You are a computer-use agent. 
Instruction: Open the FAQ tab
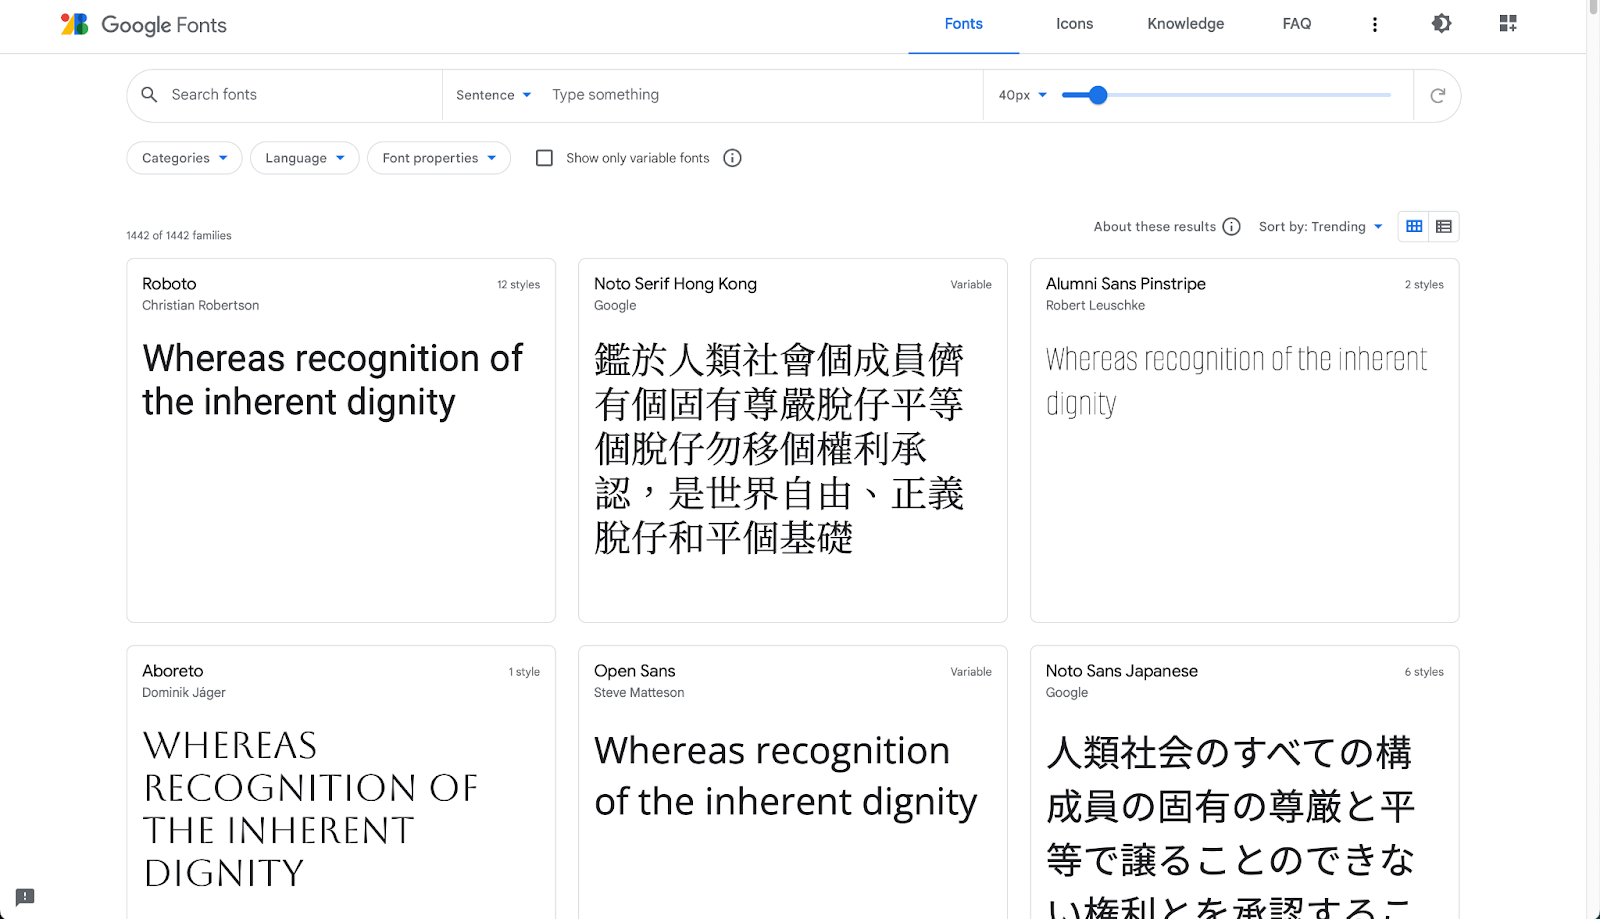click(x=1297, y=24)
